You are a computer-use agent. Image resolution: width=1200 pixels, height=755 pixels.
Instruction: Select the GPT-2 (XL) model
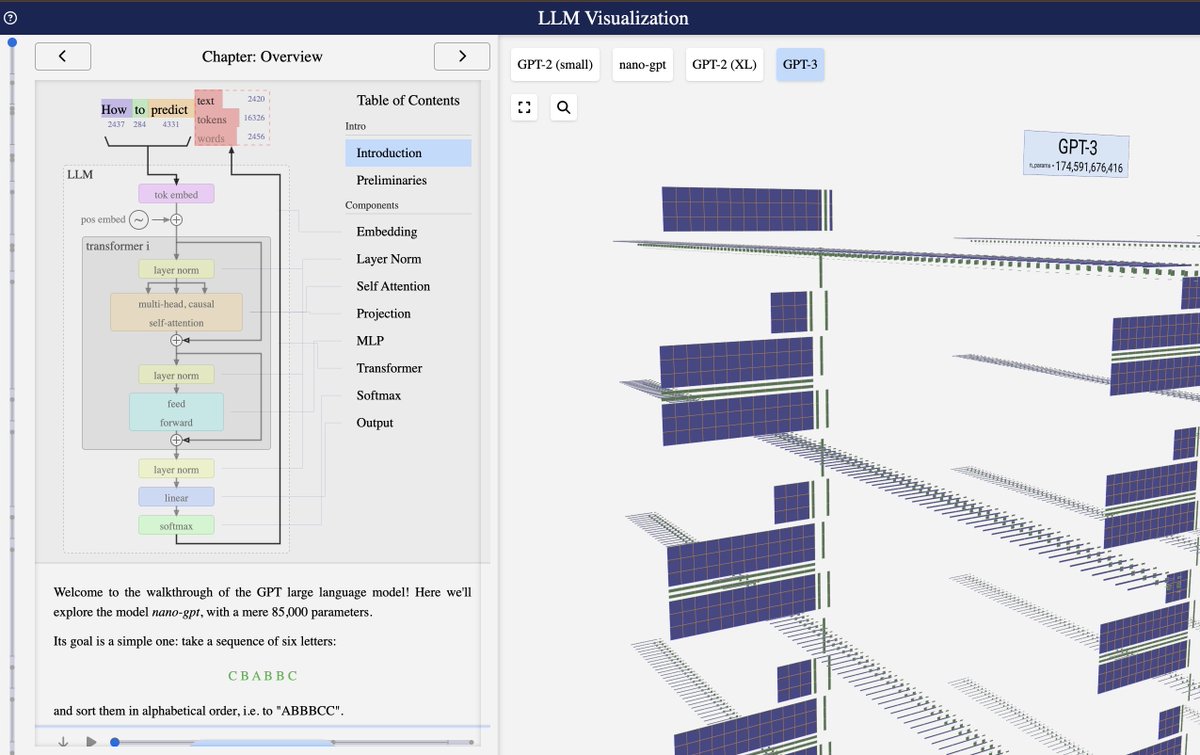(725, 66)
